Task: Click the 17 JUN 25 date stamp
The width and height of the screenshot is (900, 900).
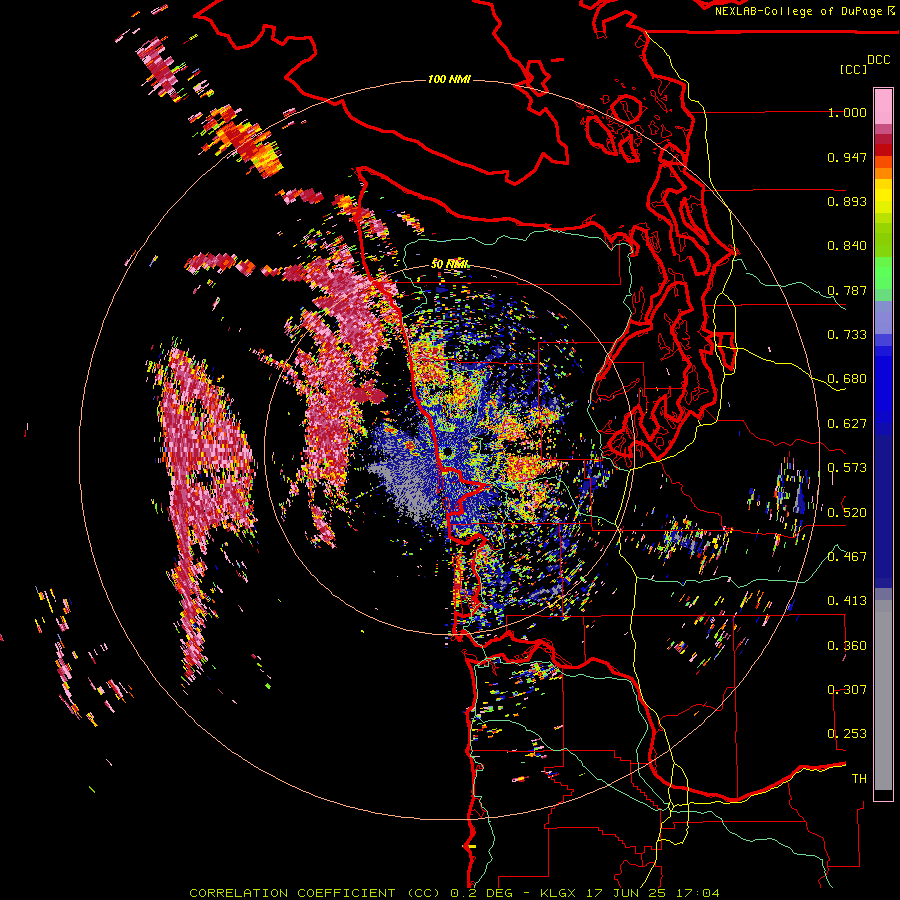Action: [x=624, y=893]
